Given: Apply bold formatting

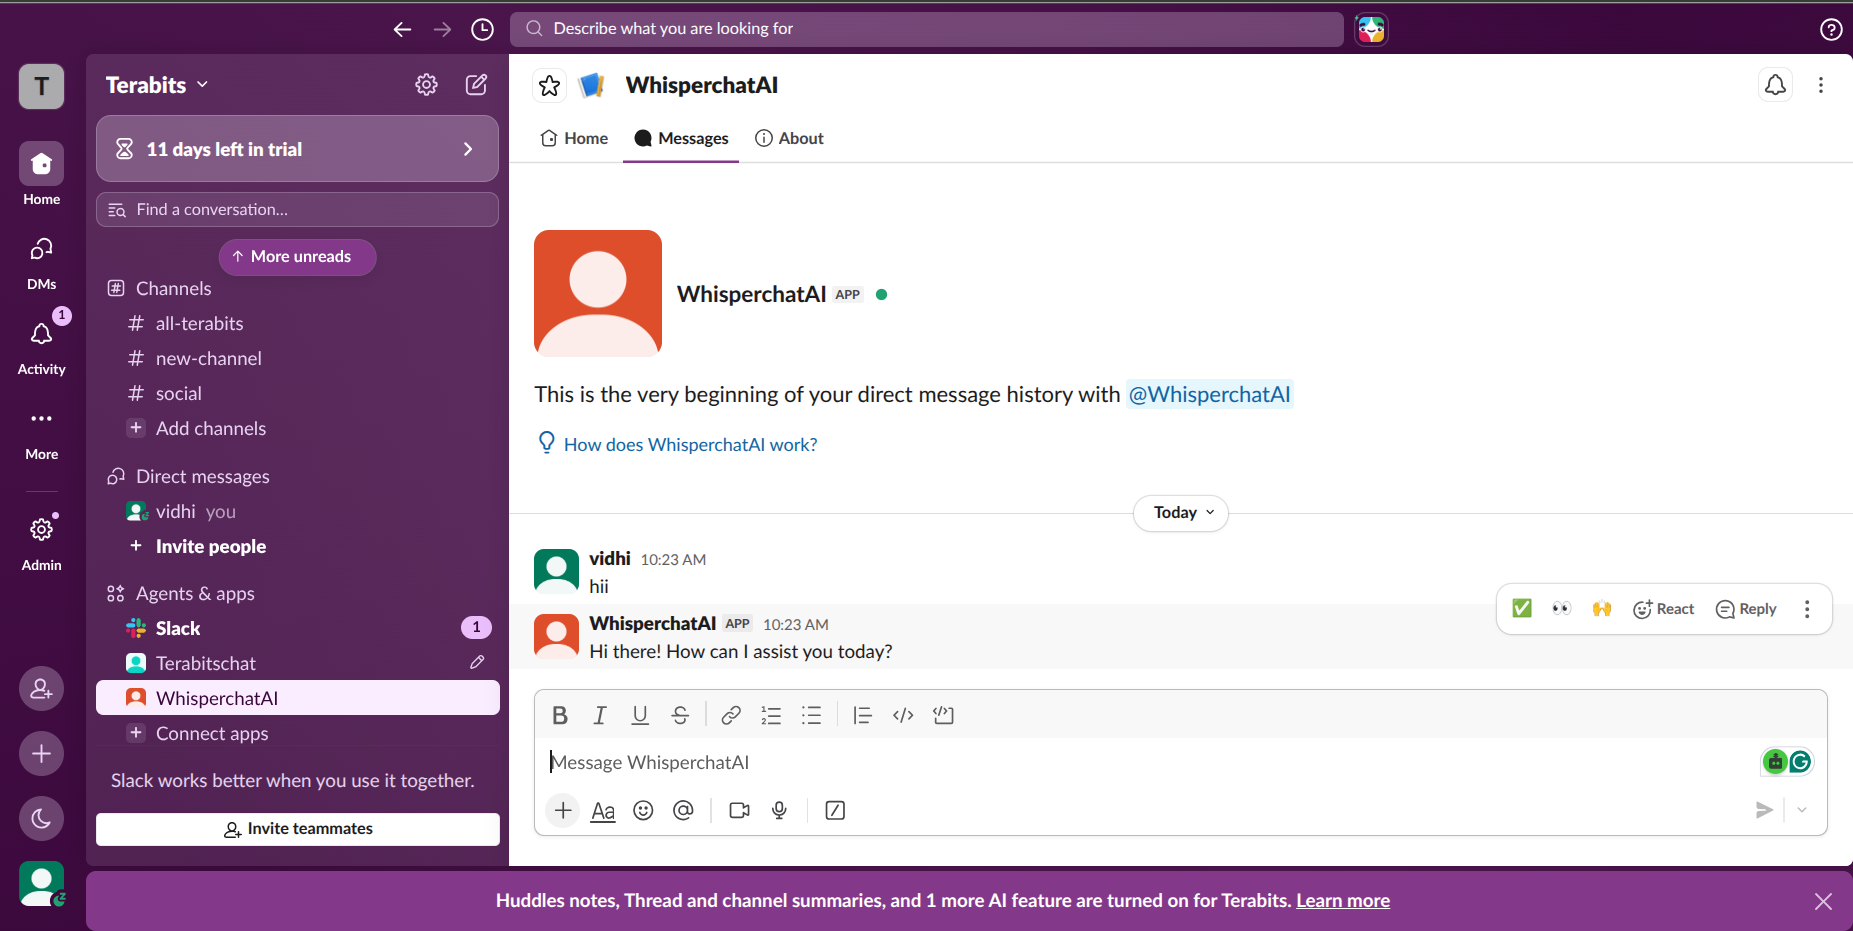Looking at the screenshot, I should (x=560, y=715).
